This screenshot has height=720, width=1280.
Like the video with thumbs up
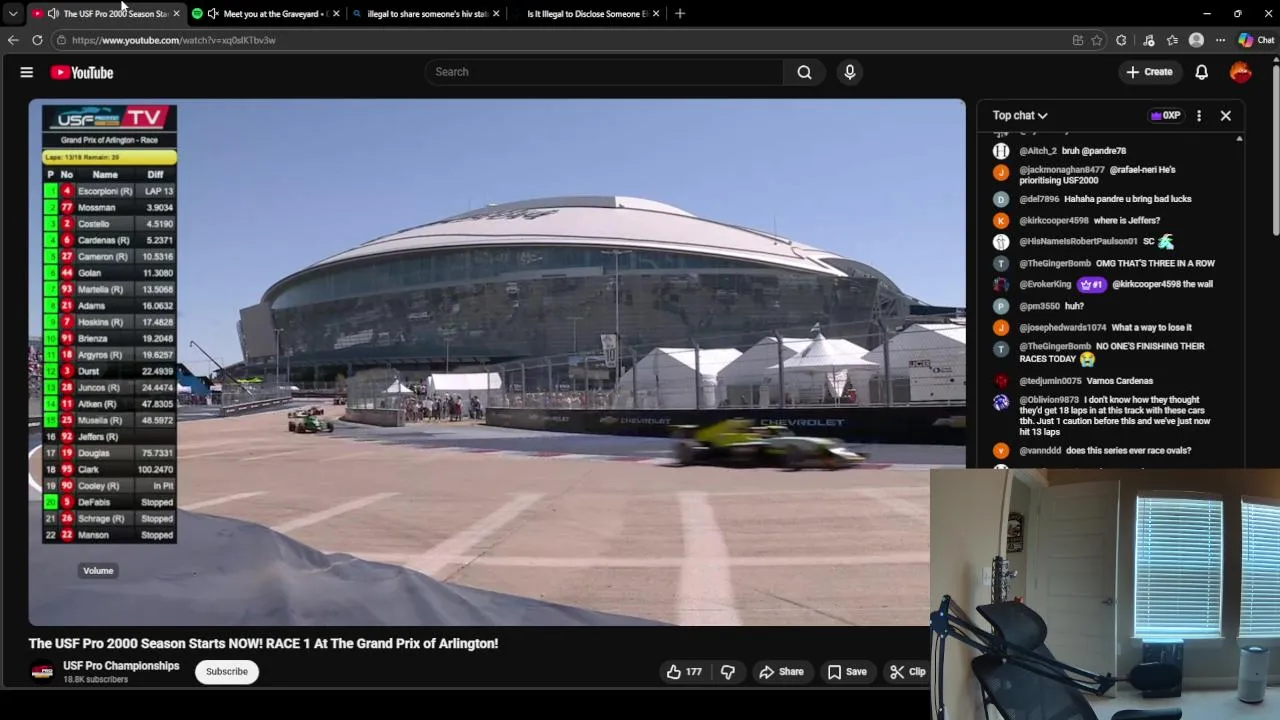684,672
